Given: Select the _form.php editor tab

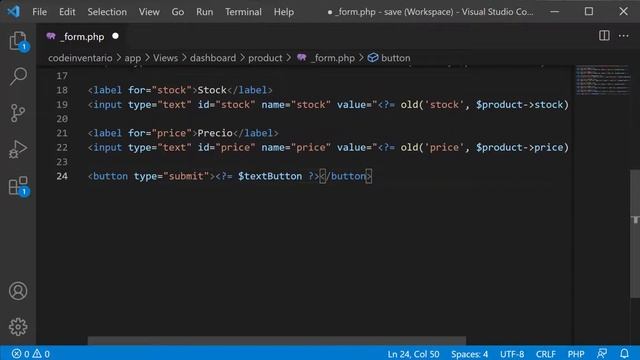Looking at the screenshot, I should 82,36.
